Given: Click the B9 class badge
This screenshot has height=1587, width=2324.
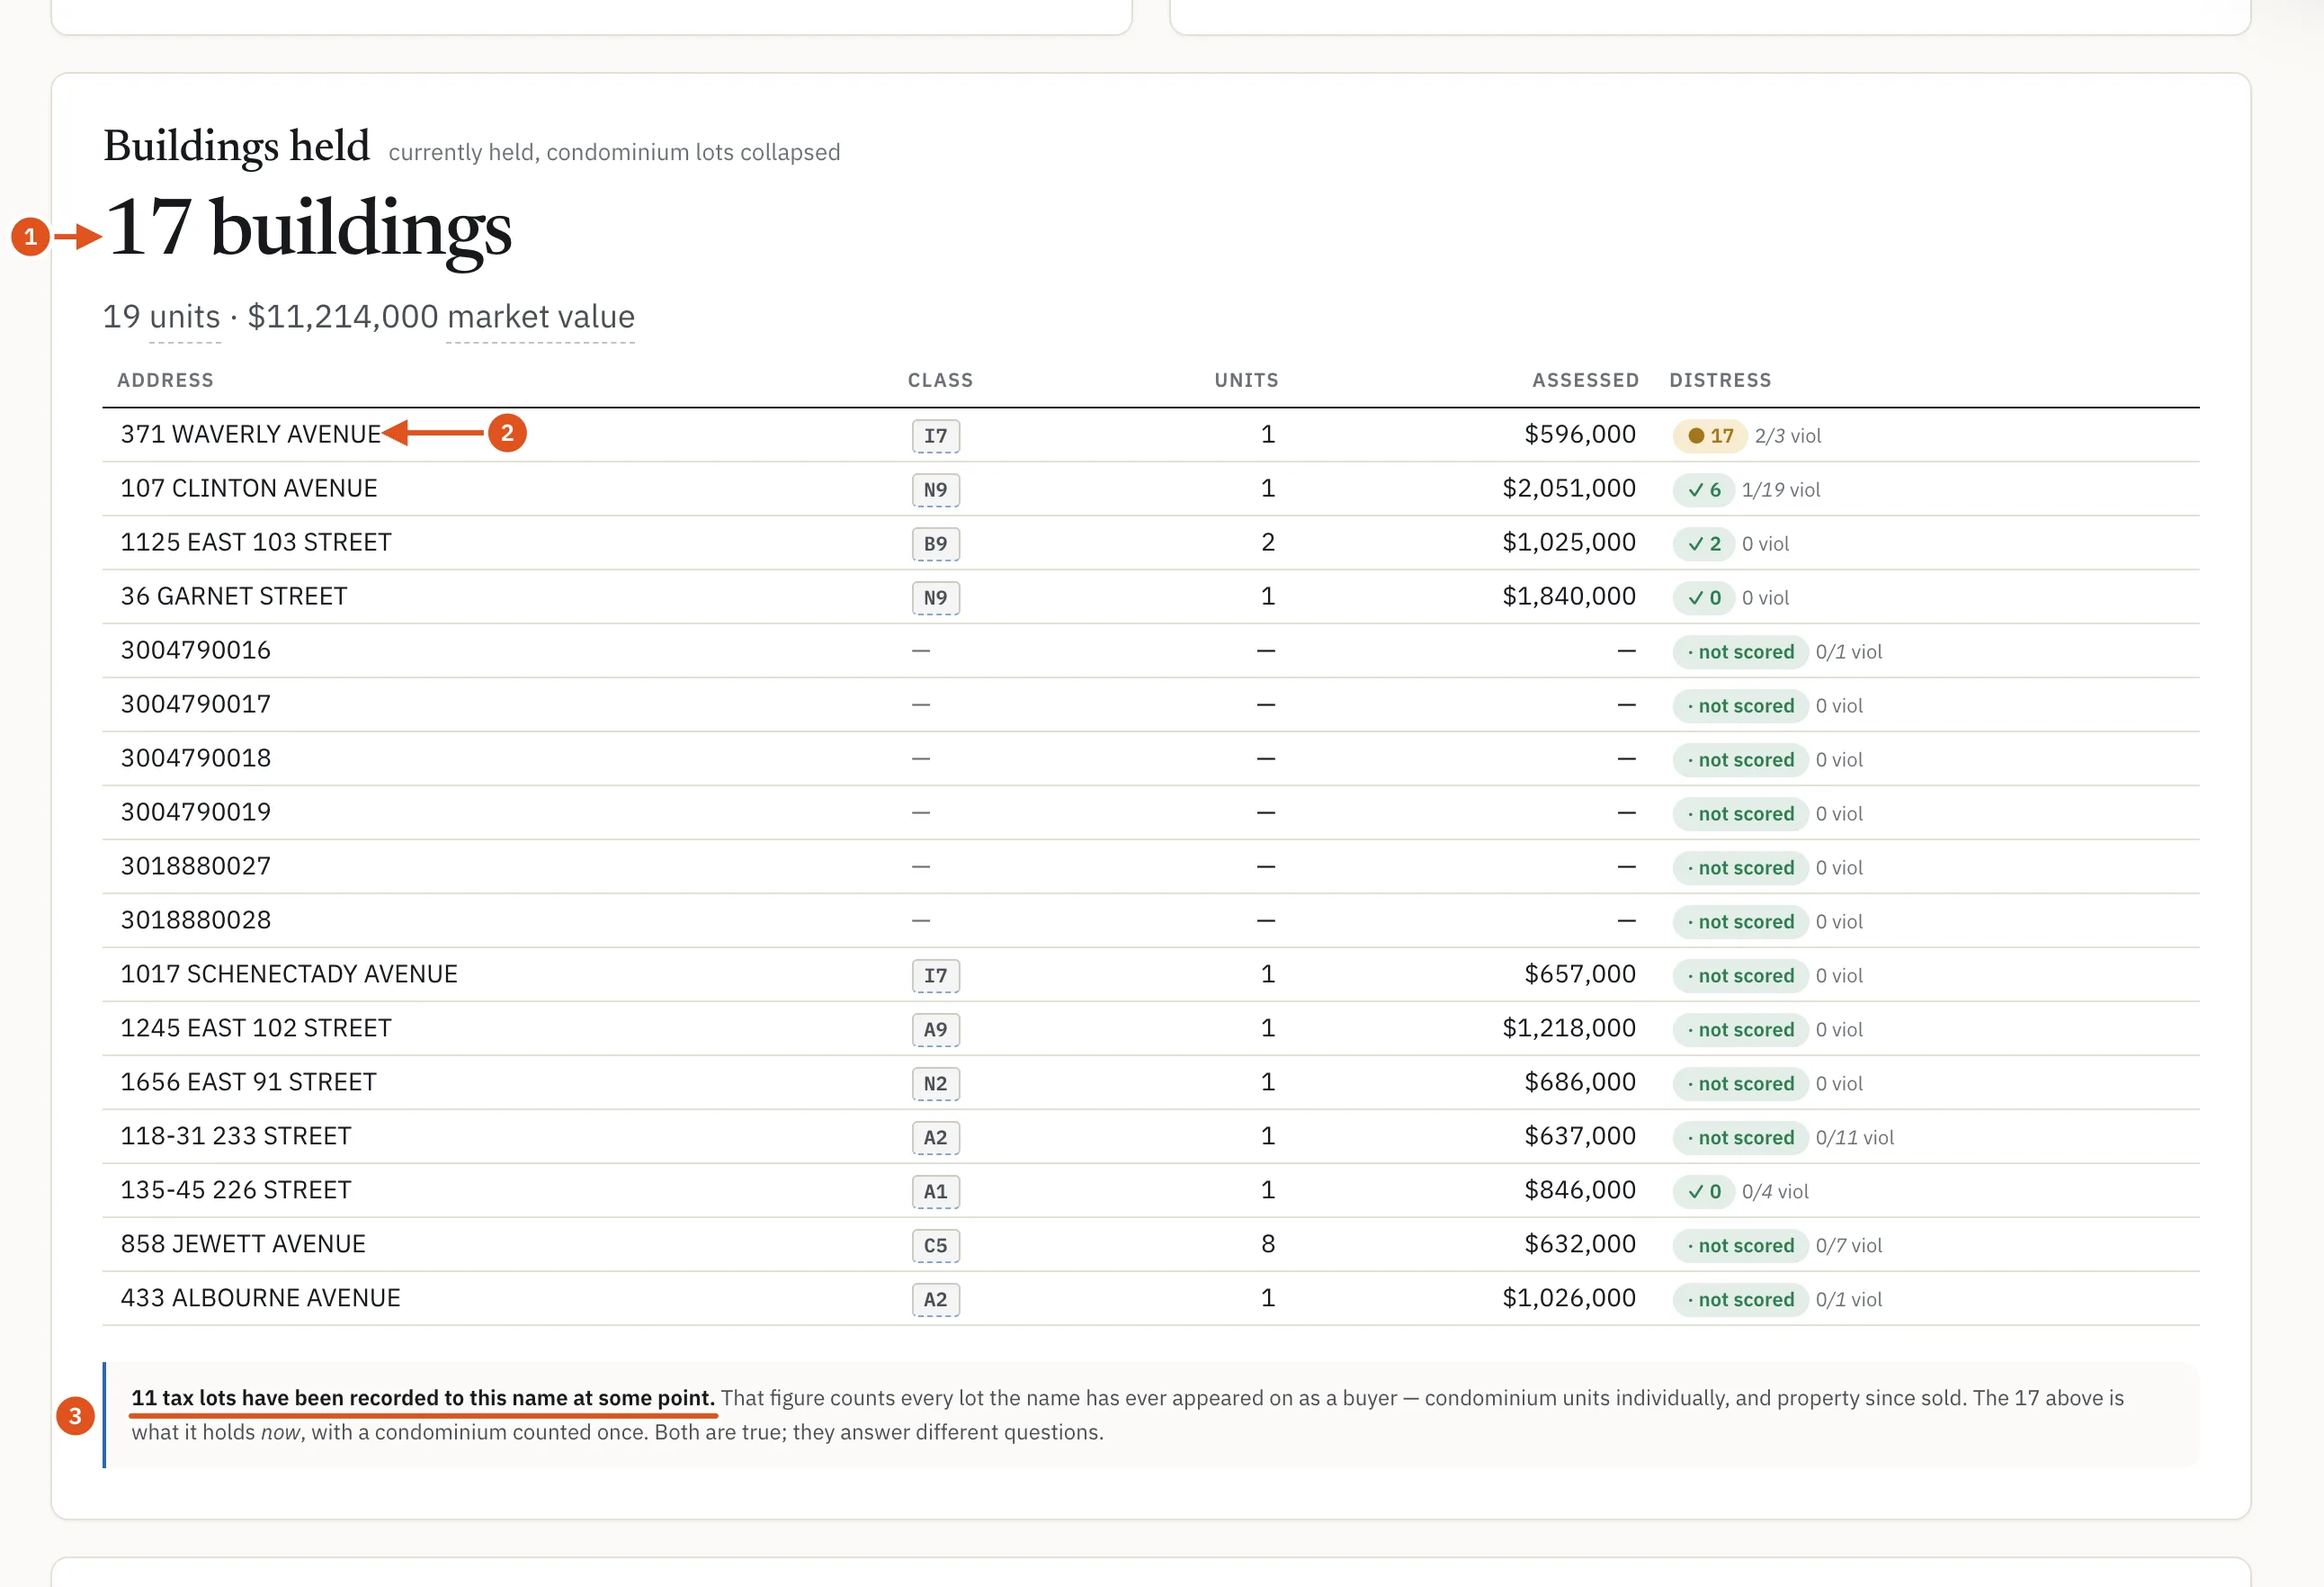Looking at the screenshot, I should [x=935, y=544].
